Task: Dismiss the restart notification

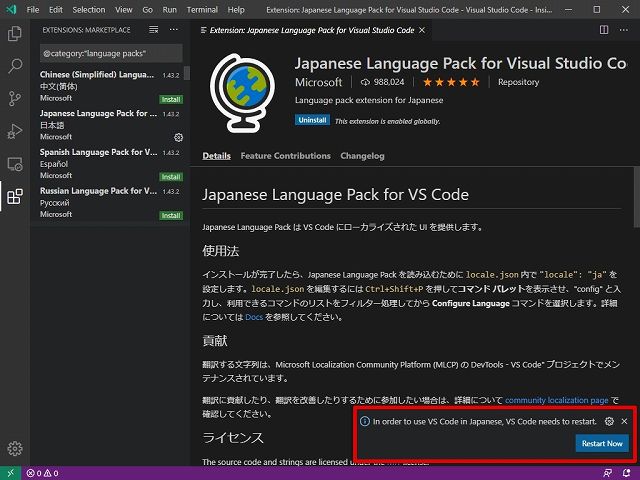Action: (624, 421)
